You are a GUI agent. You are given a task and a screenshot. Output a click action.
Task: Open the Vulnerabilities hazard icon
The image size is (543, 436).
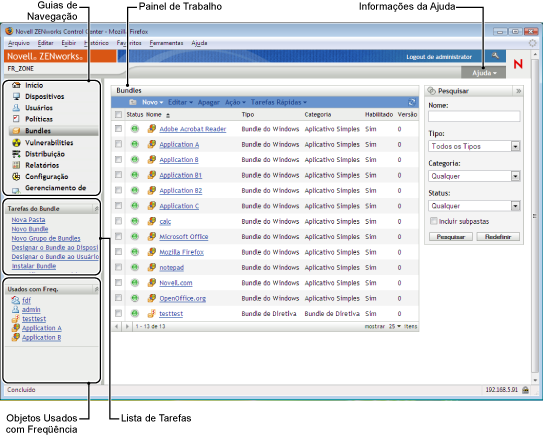(x=16, y=142)
